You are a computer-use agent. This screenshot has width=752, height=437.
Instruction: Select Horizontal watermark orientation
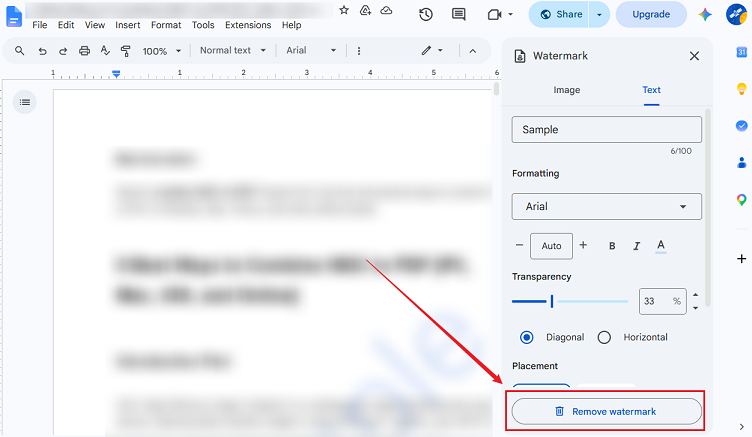(604, 337)
